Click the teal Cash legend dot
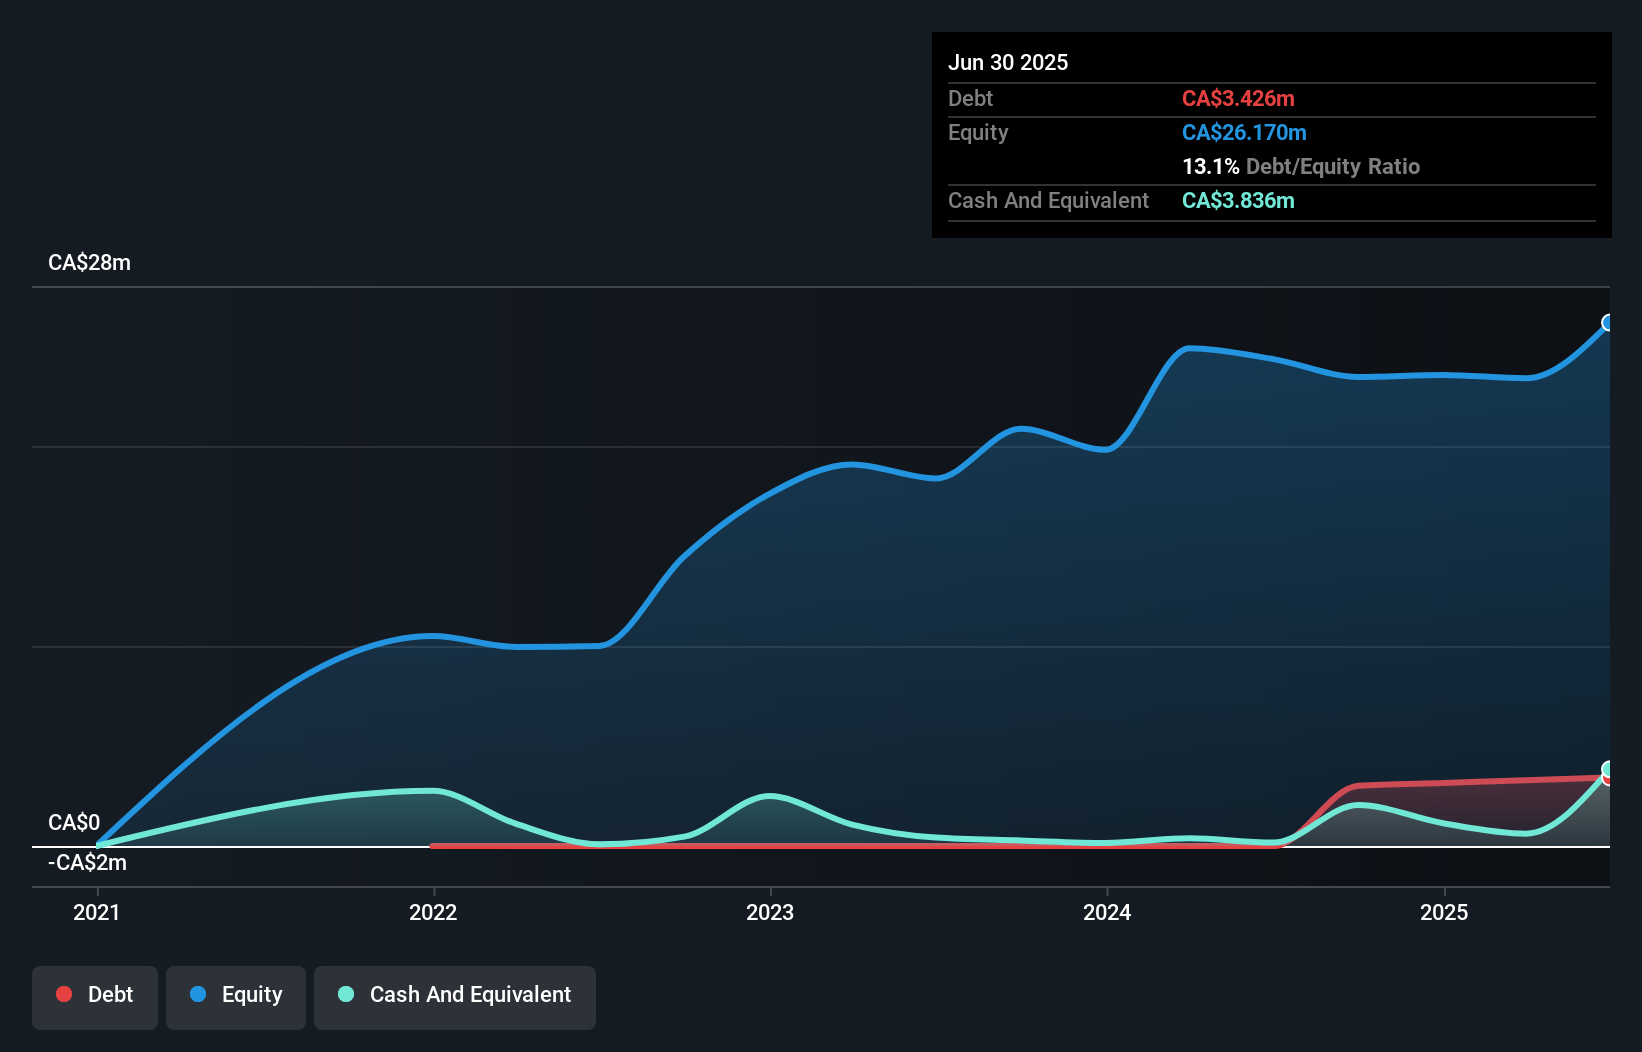 point(346,994)
